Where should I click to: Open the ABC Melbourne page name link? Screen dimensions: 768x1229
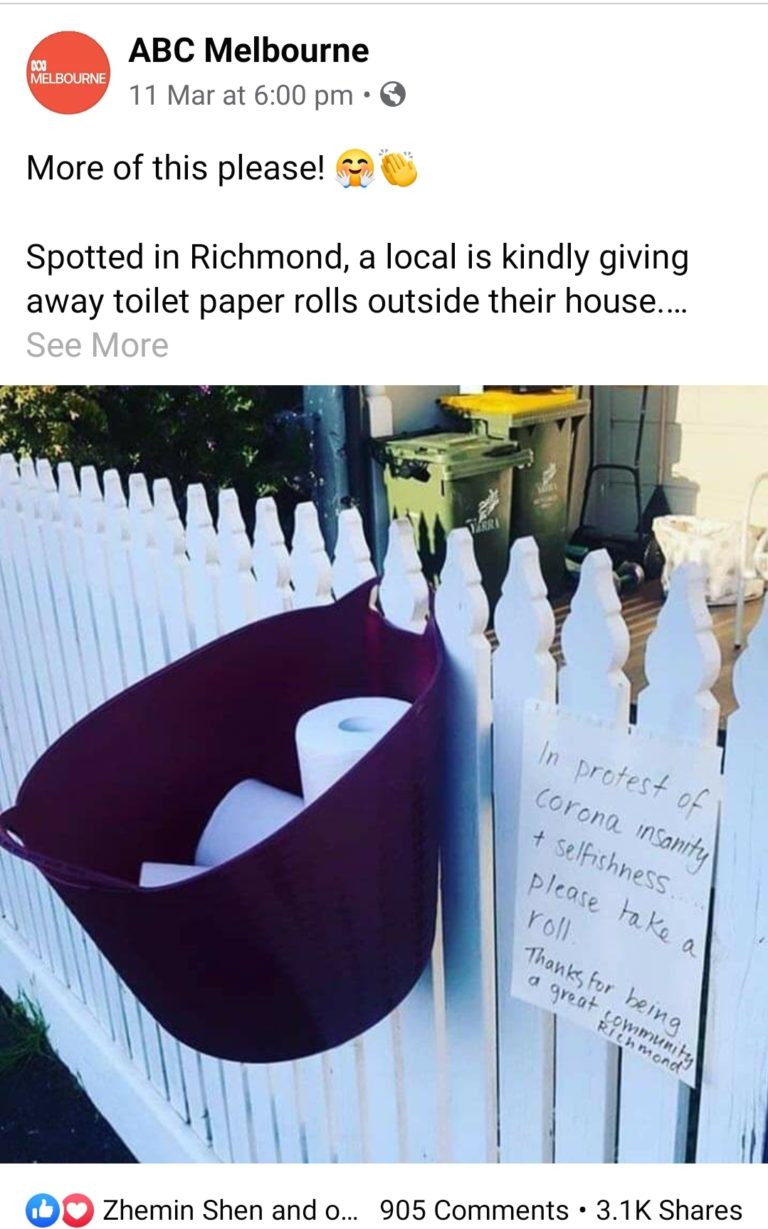(x=249, y=50)
